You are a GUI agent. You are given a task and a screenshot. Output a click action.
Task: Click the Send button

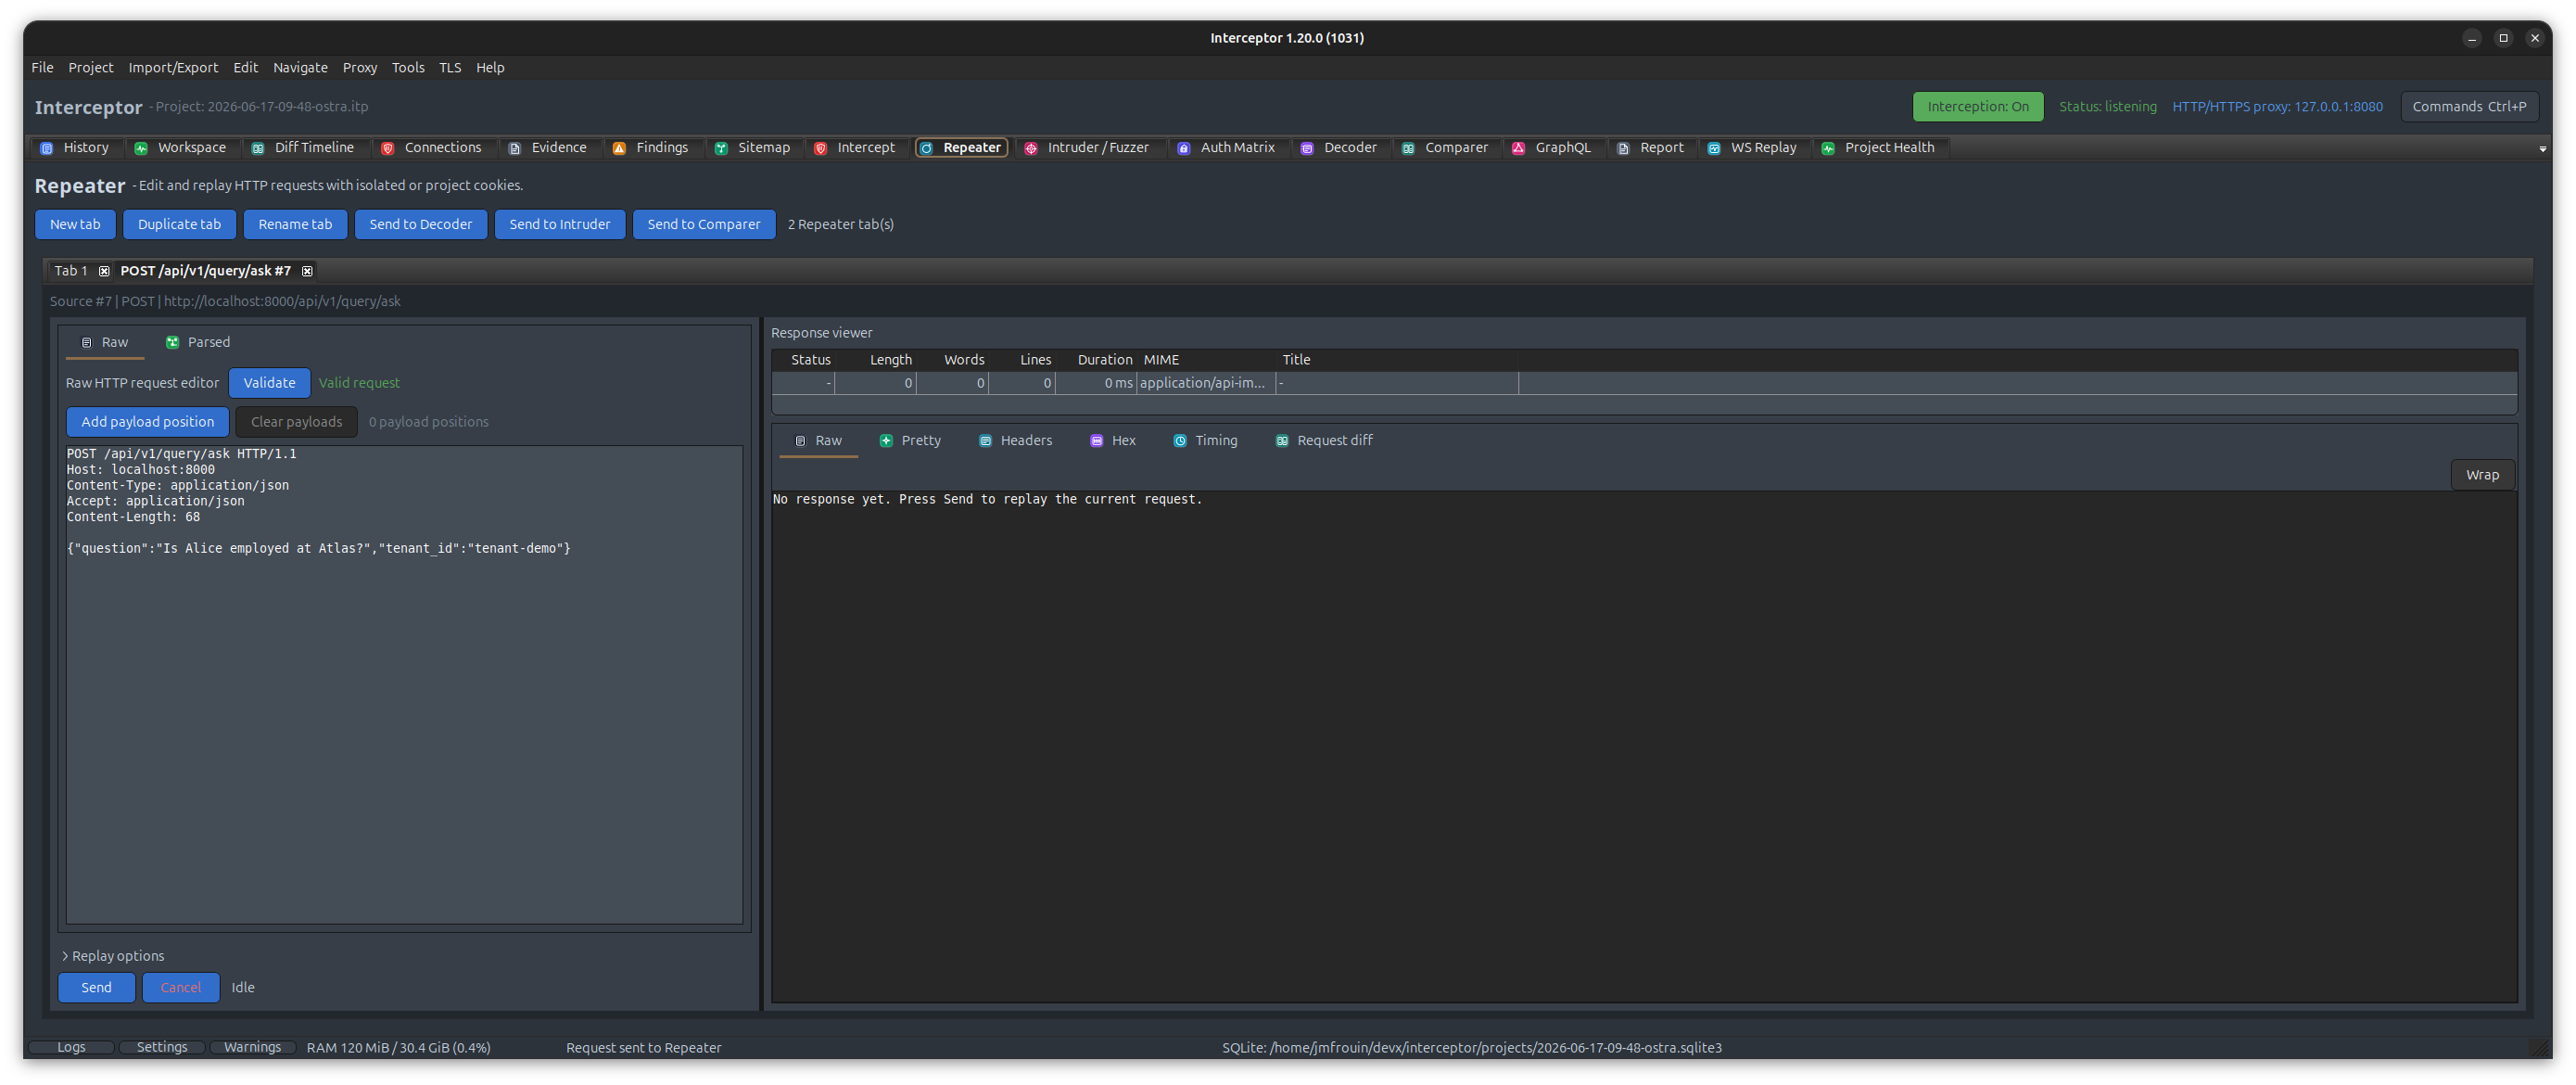point(96,988)
